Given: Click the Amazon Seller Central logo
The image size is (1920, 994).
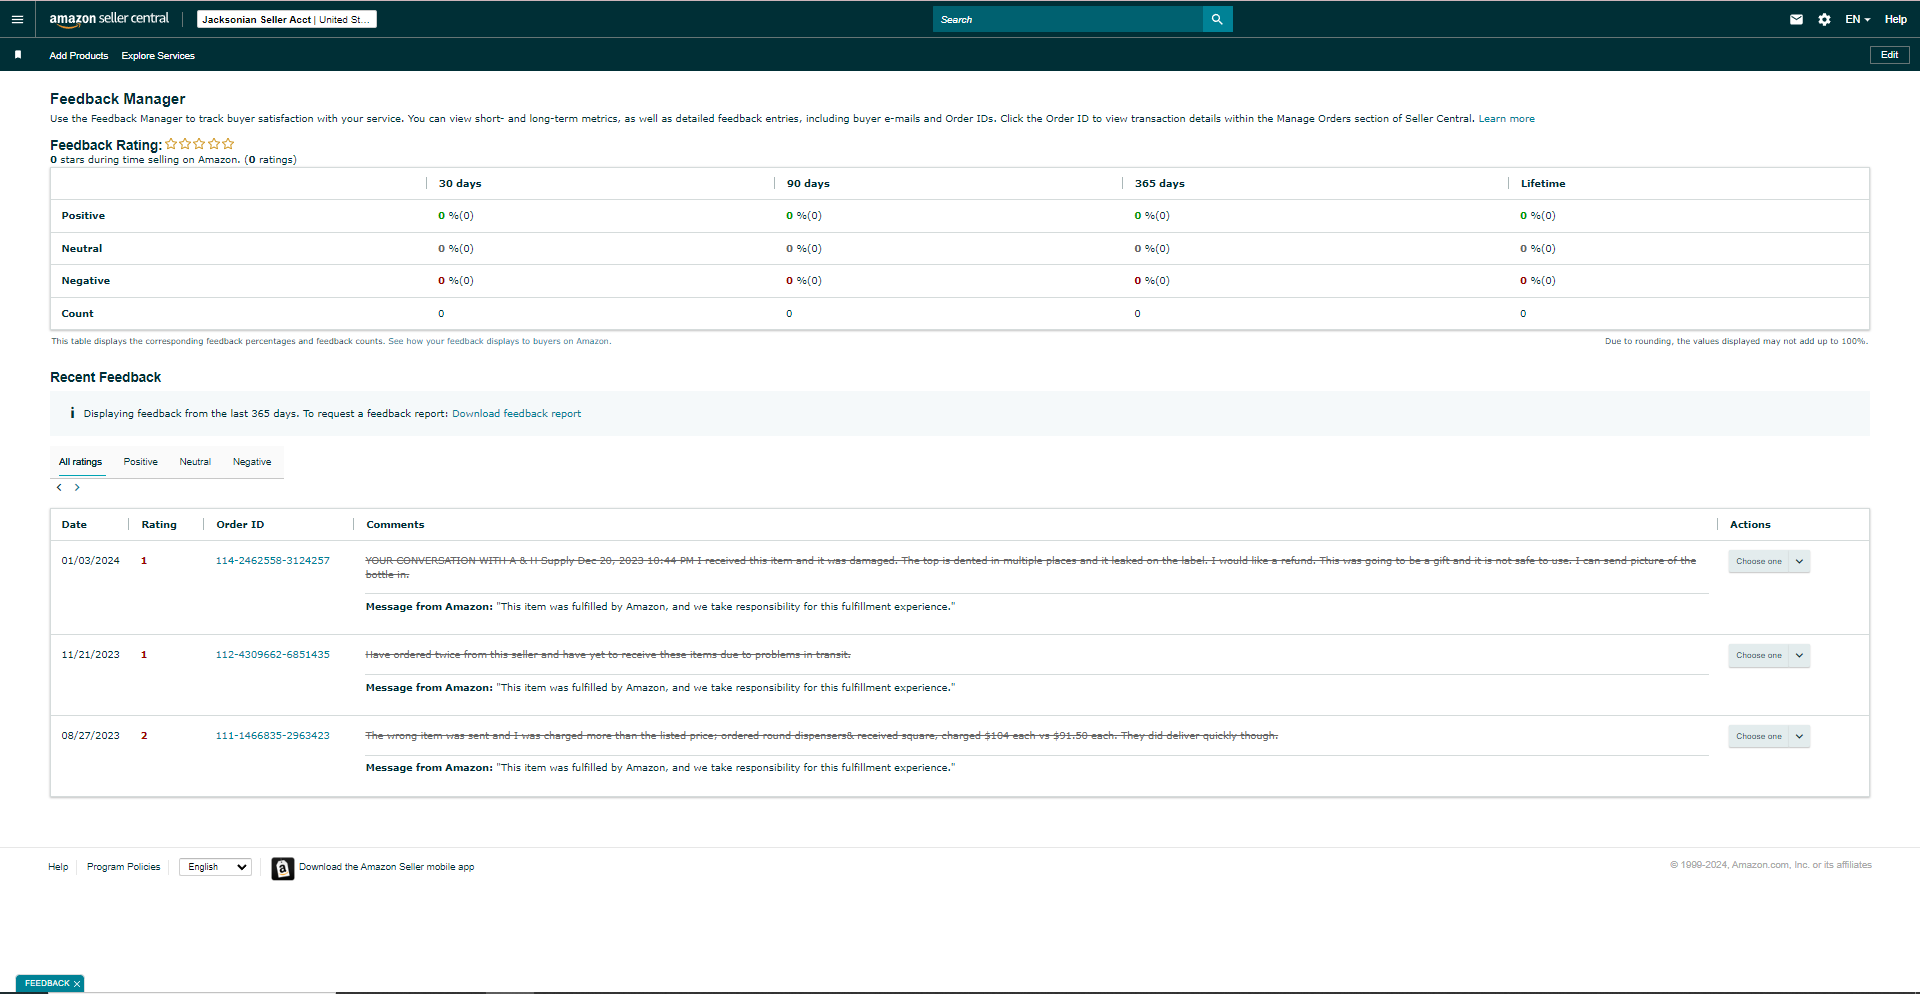Looking at the screenshot, I should (109, 19).
